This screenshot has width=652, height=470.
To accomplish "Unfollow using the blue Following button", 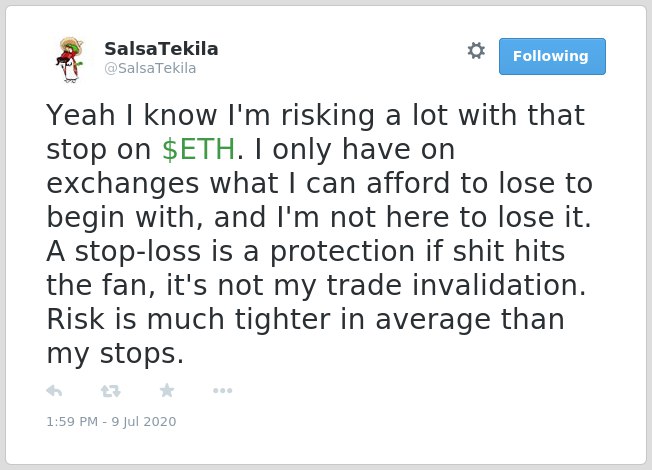I will pos(552,56).
